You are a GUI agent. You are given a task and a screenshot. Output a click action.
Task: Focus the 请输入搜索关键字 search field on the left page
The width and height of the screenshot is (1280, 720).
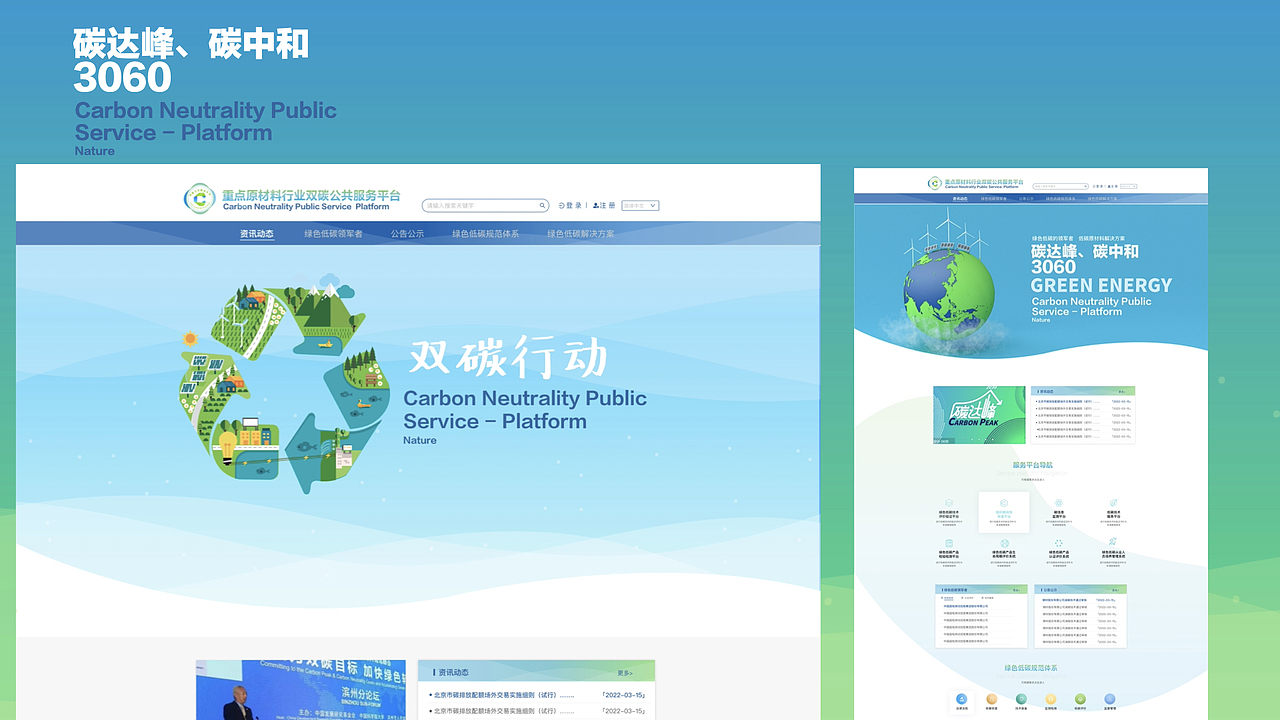(x=485, y=205)
